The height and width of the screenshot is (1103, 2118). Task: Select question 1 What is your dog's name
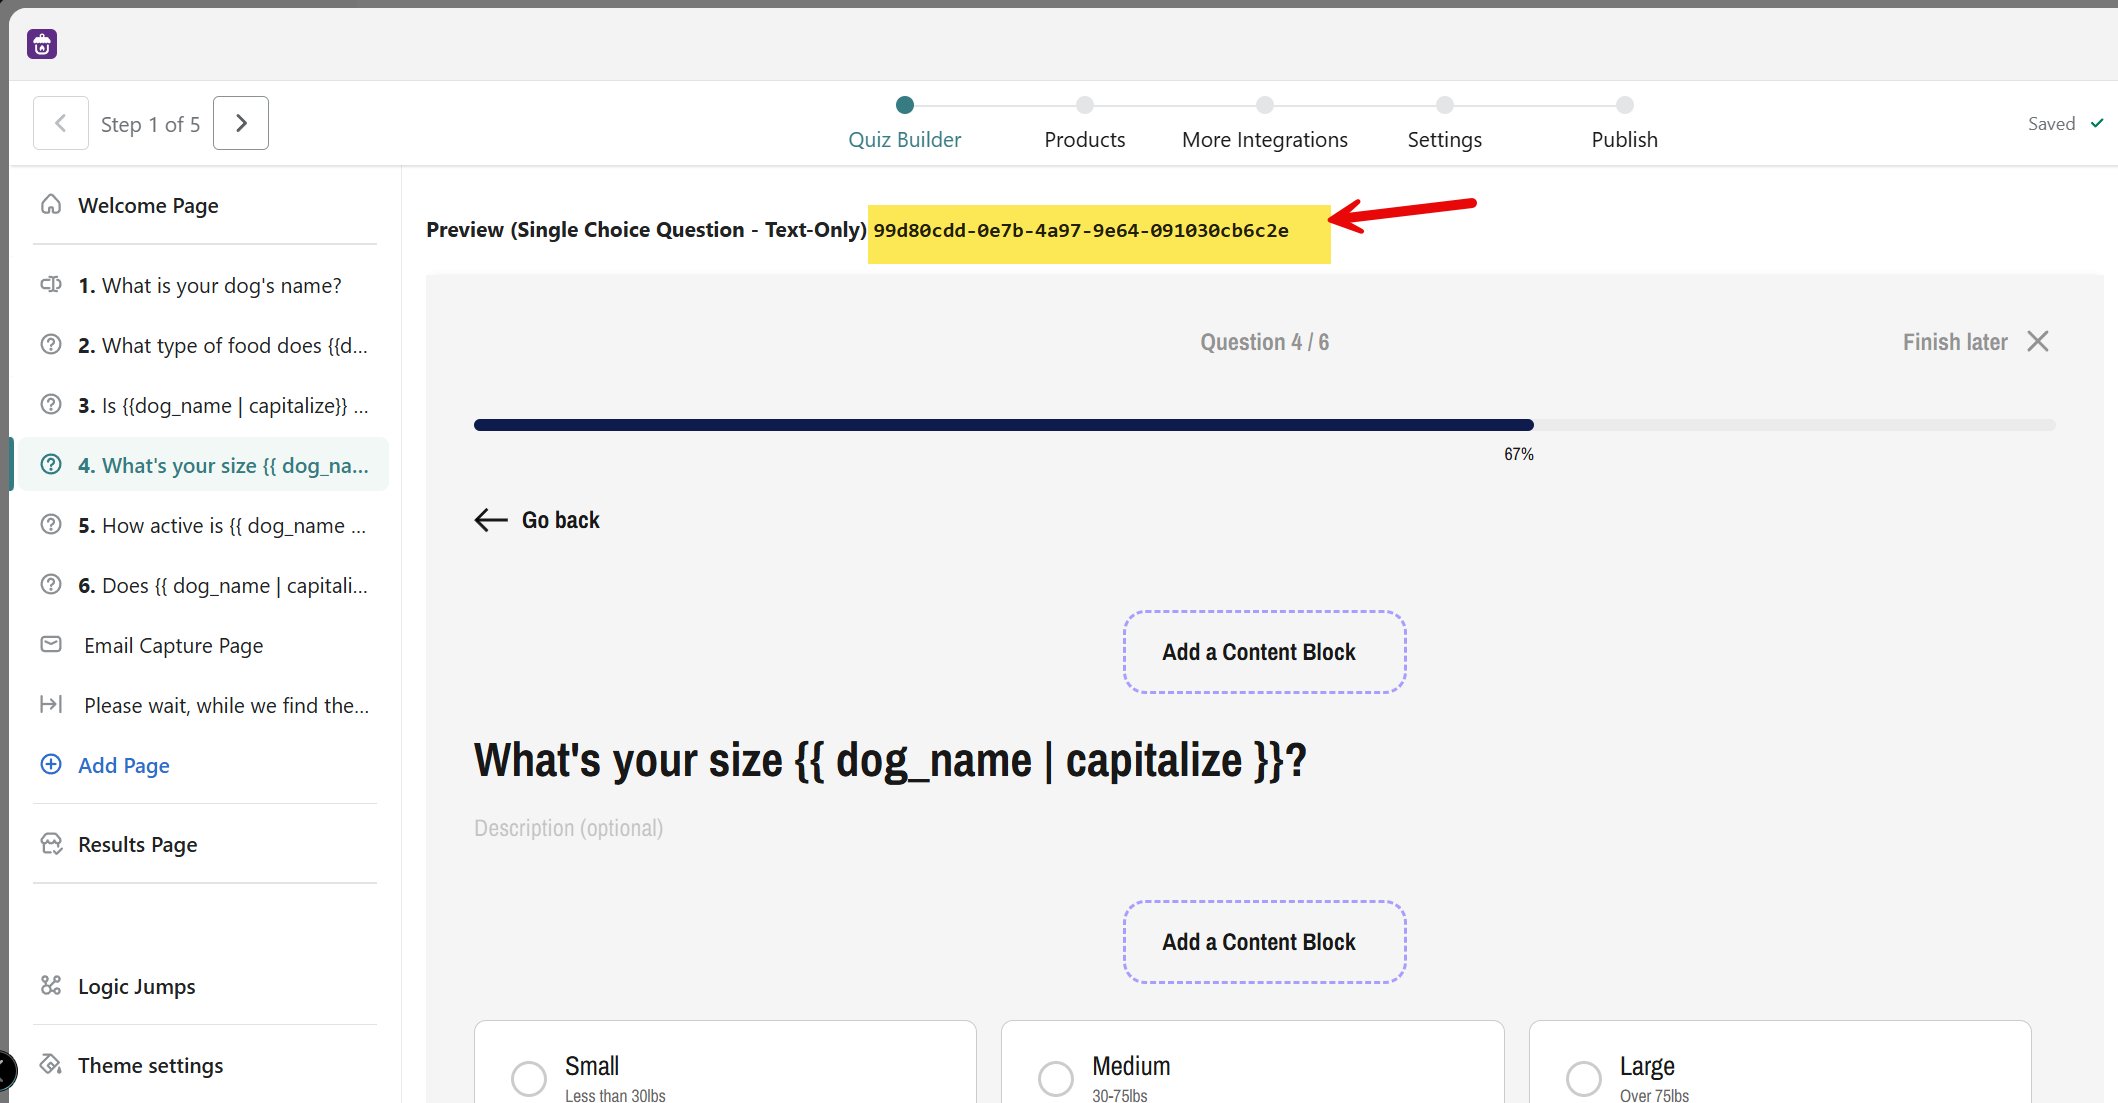[205, 285]
